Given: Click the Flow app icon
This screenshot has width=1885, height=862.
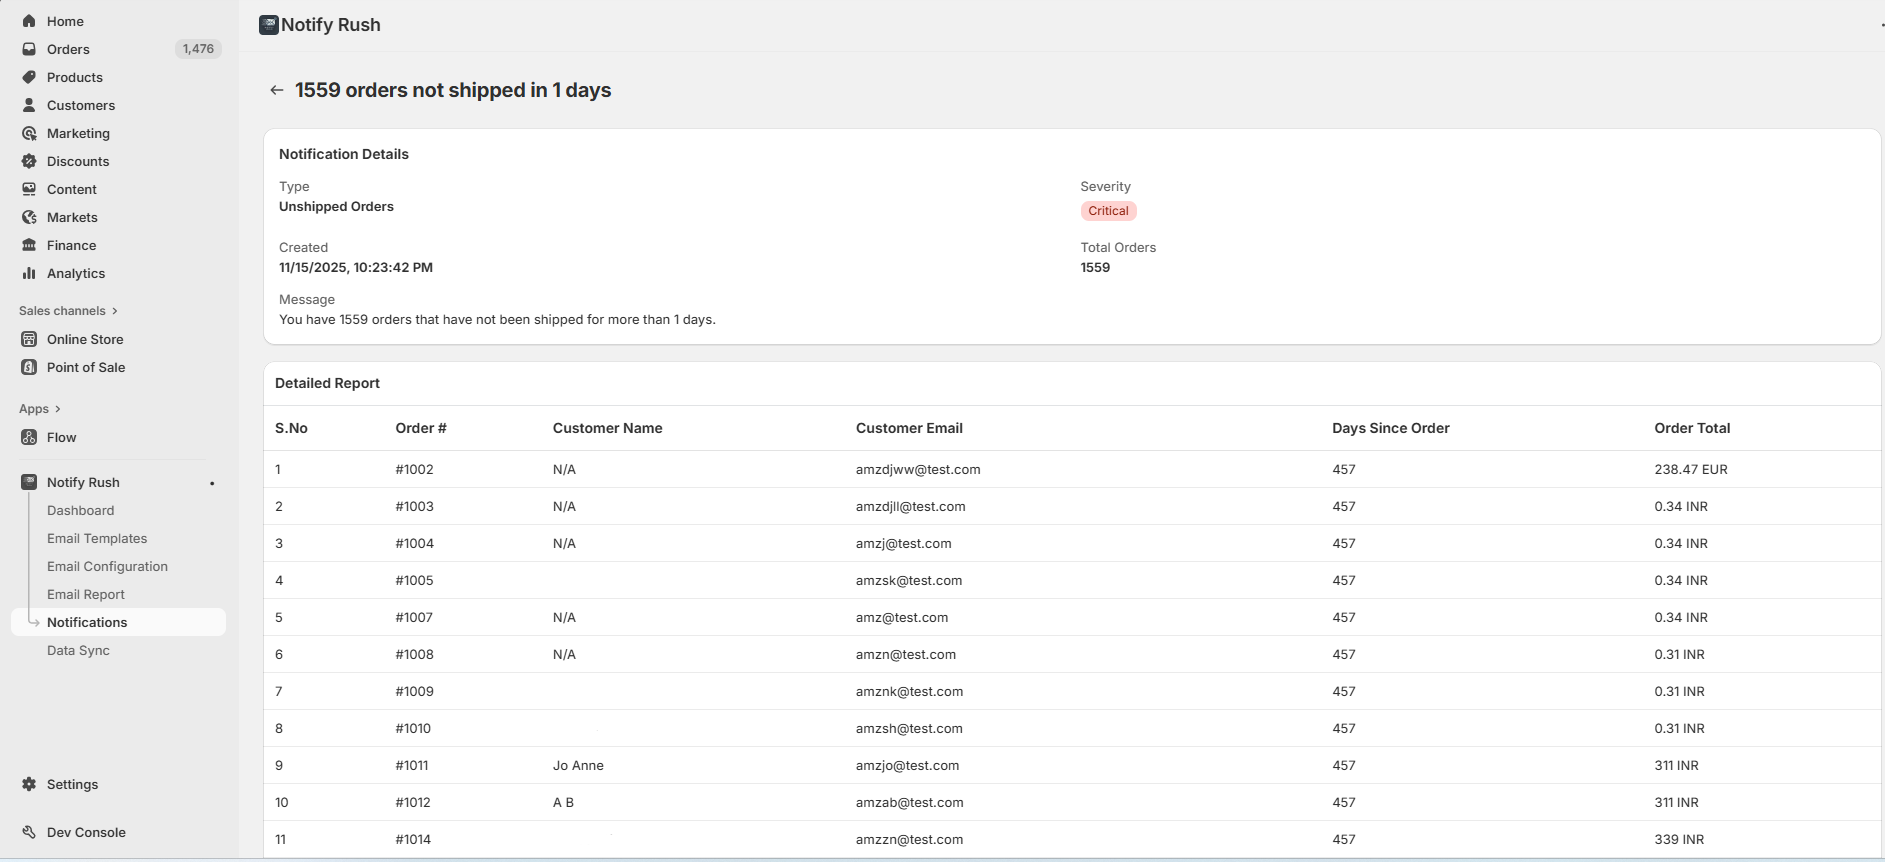Looking at the screenshot, I should (x=29, y=437).
